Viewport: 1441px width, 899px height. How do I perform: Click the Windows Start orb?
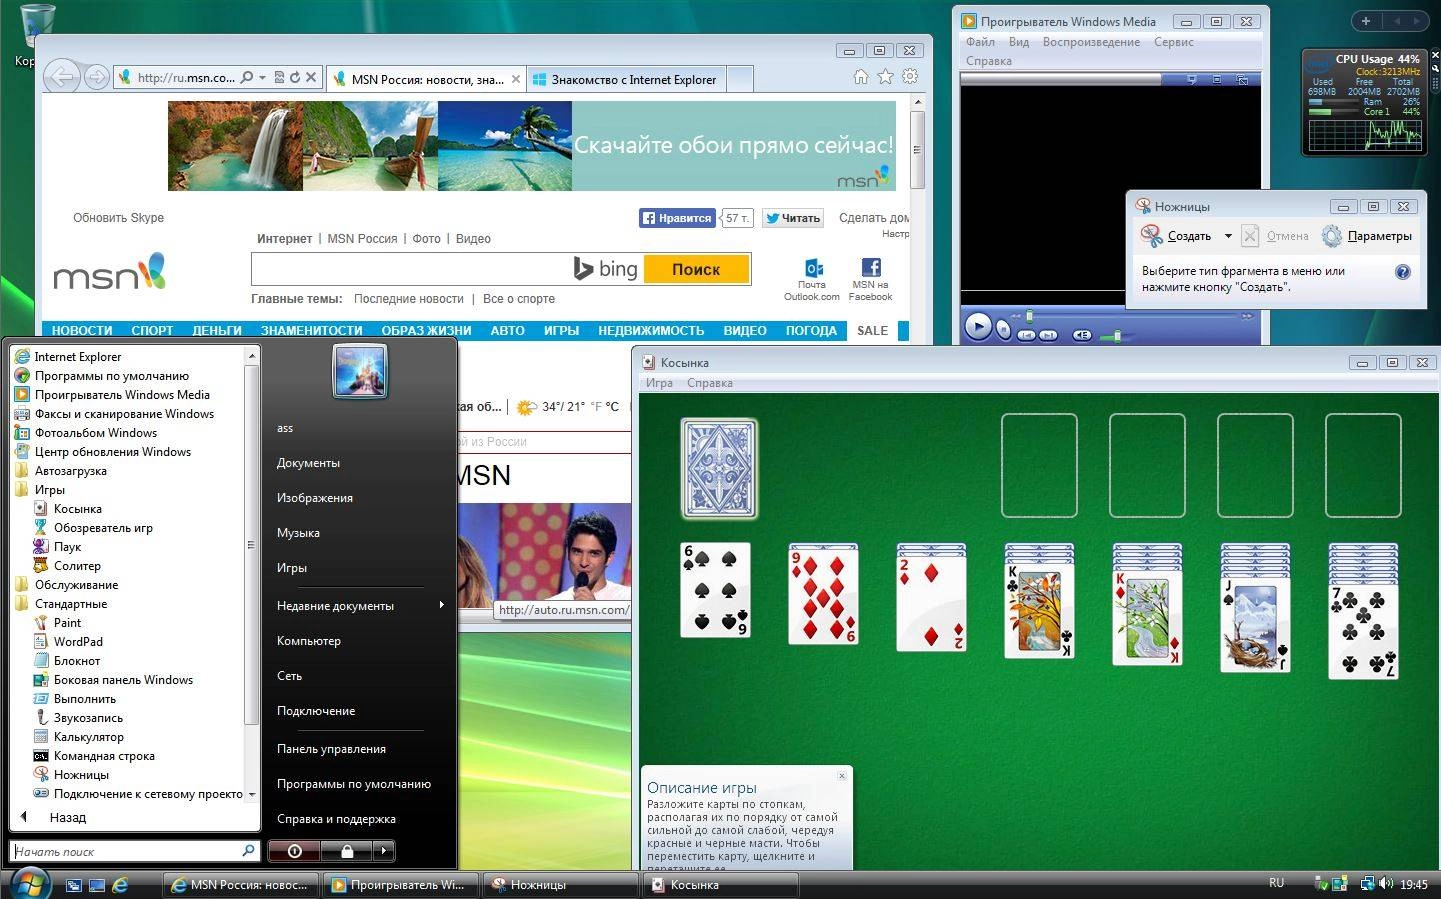tap(29, 884)
